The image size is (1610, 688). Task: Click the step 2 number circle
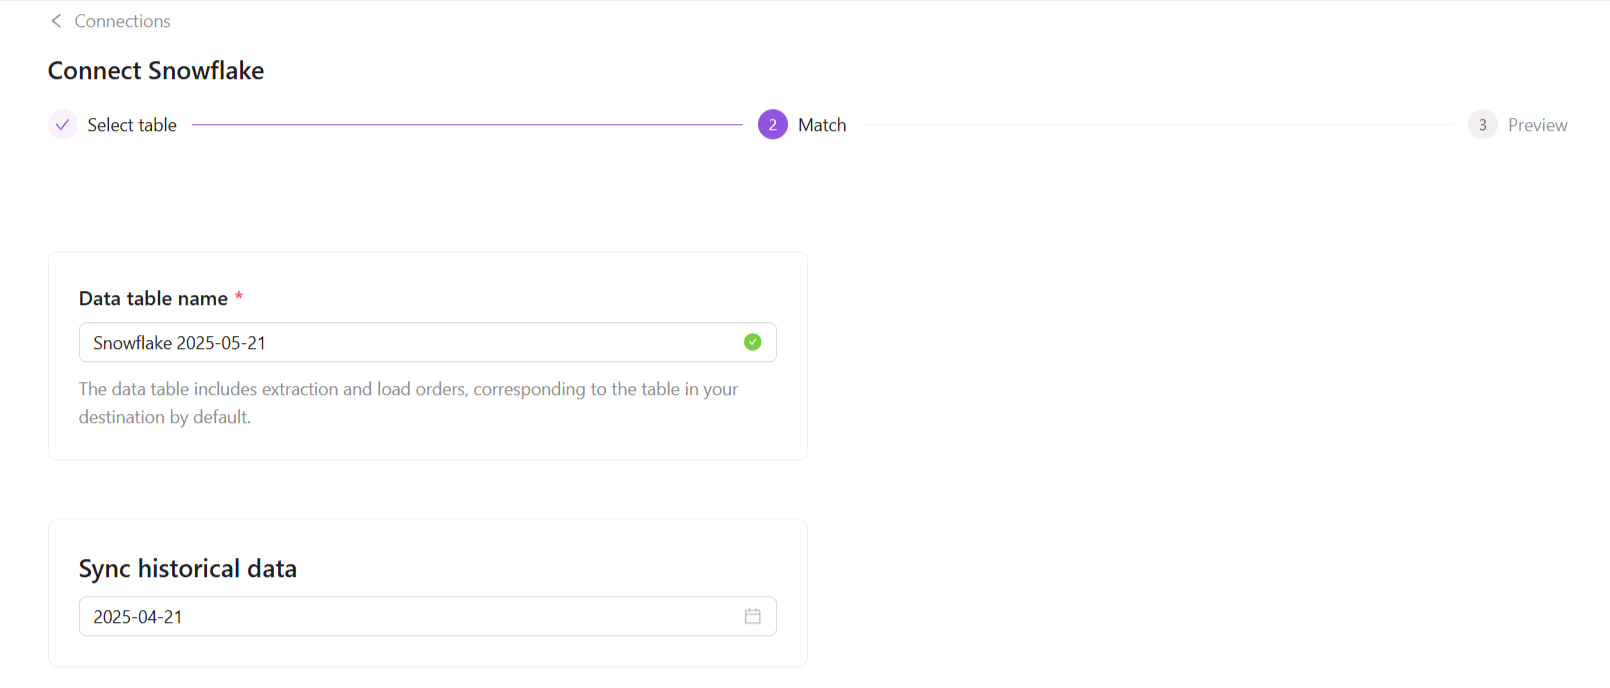(772, 125)
